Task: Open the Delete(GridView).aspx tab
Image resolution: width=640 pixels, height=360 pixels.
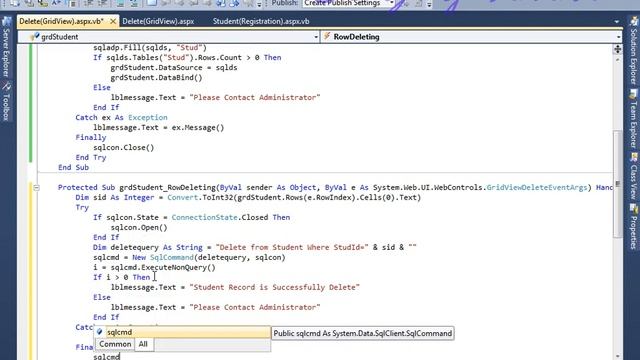Action: (158, 21)
